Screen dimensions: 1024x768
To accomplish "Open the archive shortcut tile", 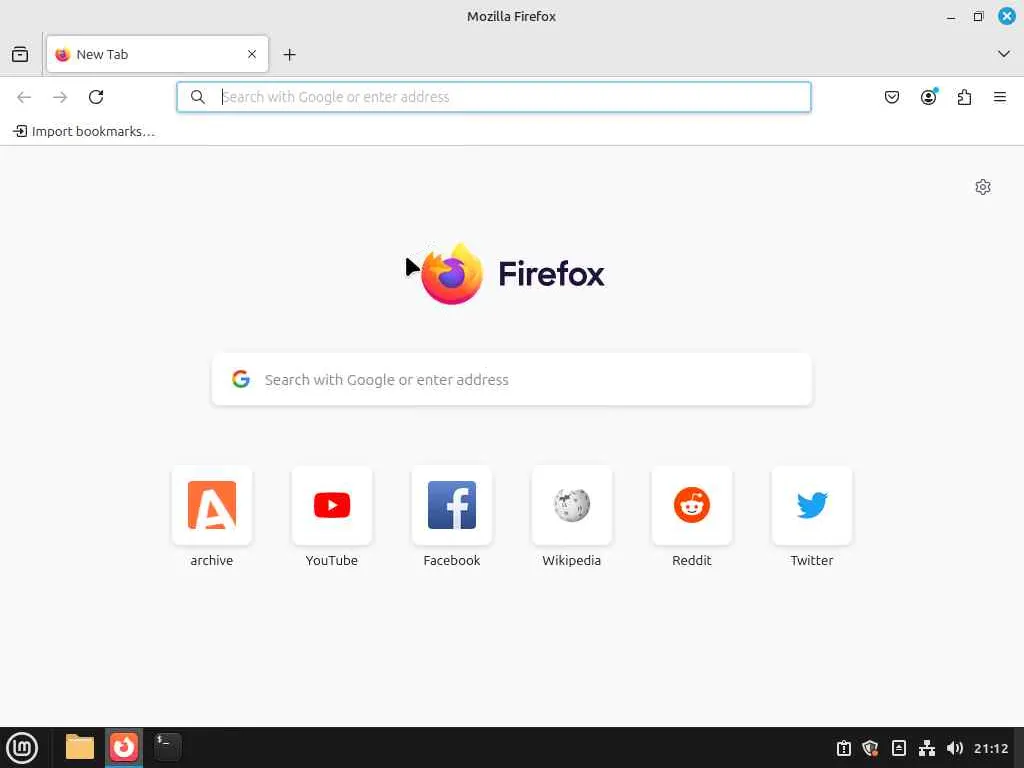I will tap(212, 505).
